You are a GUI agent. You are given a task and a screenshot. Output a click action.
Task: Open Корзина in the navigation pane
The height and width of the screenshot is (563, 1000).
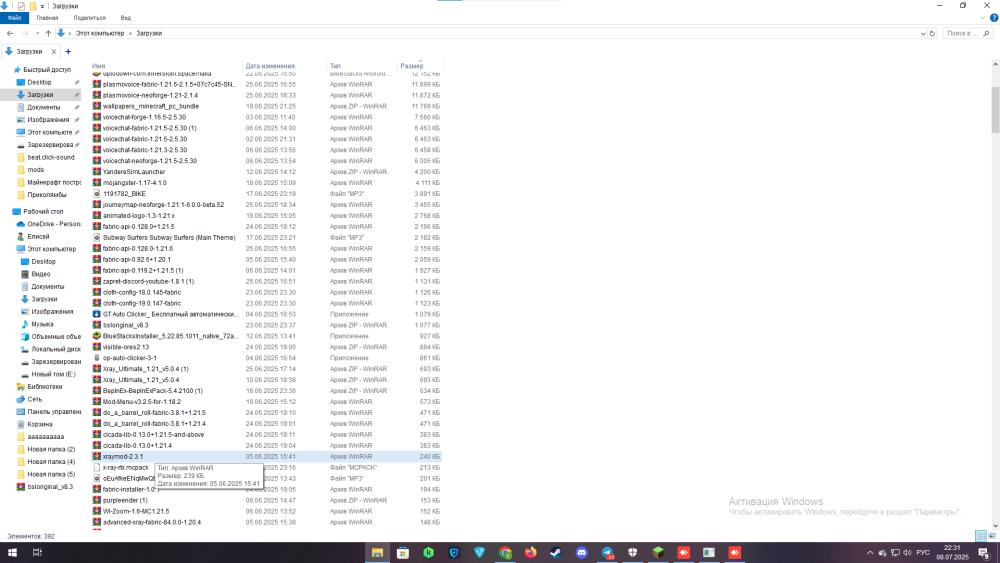[x=40, y=424]
